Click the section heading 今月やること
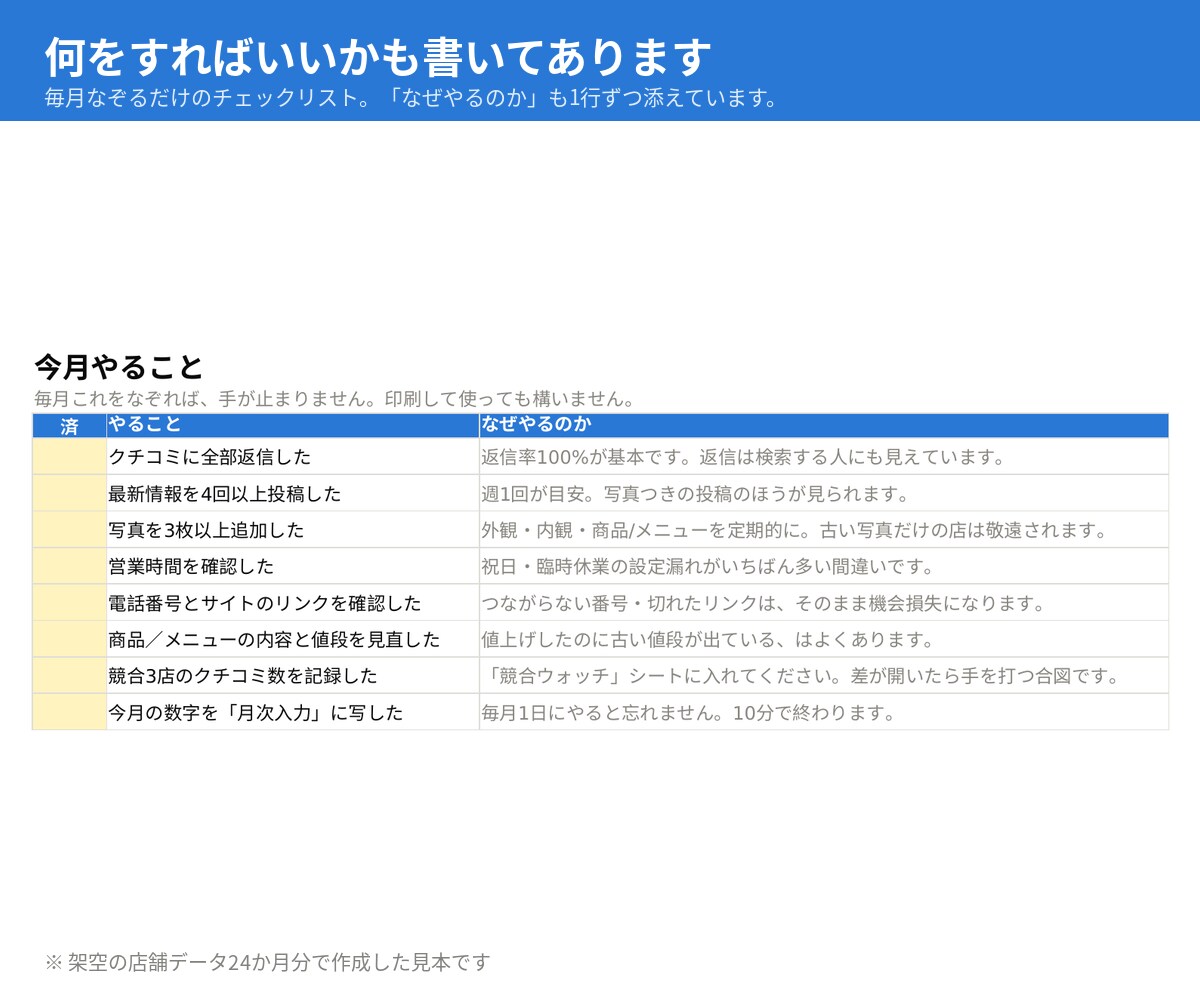The height and width of the screenshot is (990, 1200). (119, 367)
